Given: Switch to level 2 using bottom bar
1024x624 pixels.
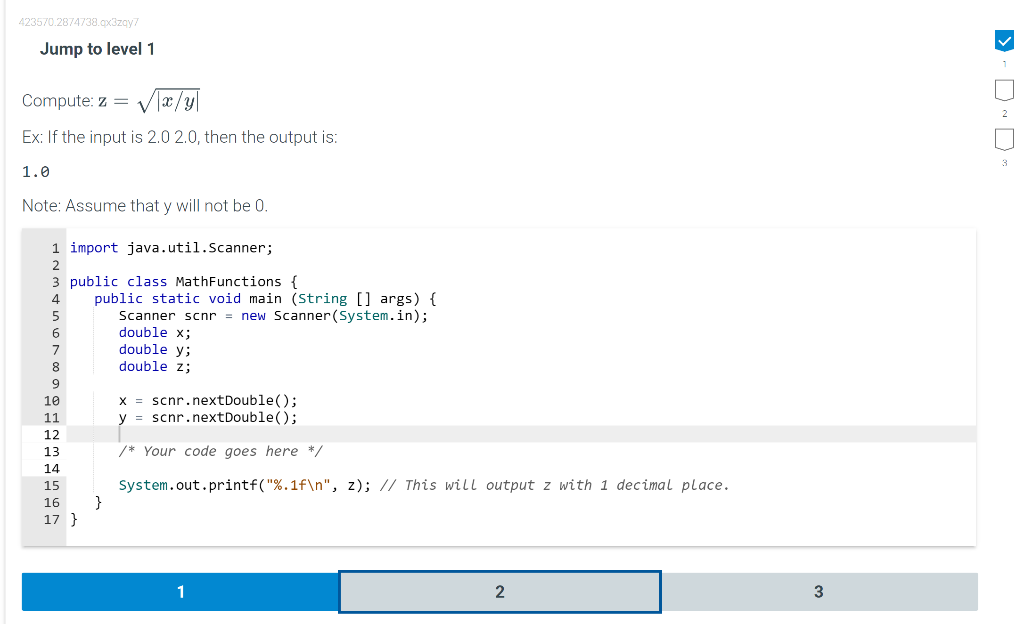Looking at the screenshot, I should point(499,591).
